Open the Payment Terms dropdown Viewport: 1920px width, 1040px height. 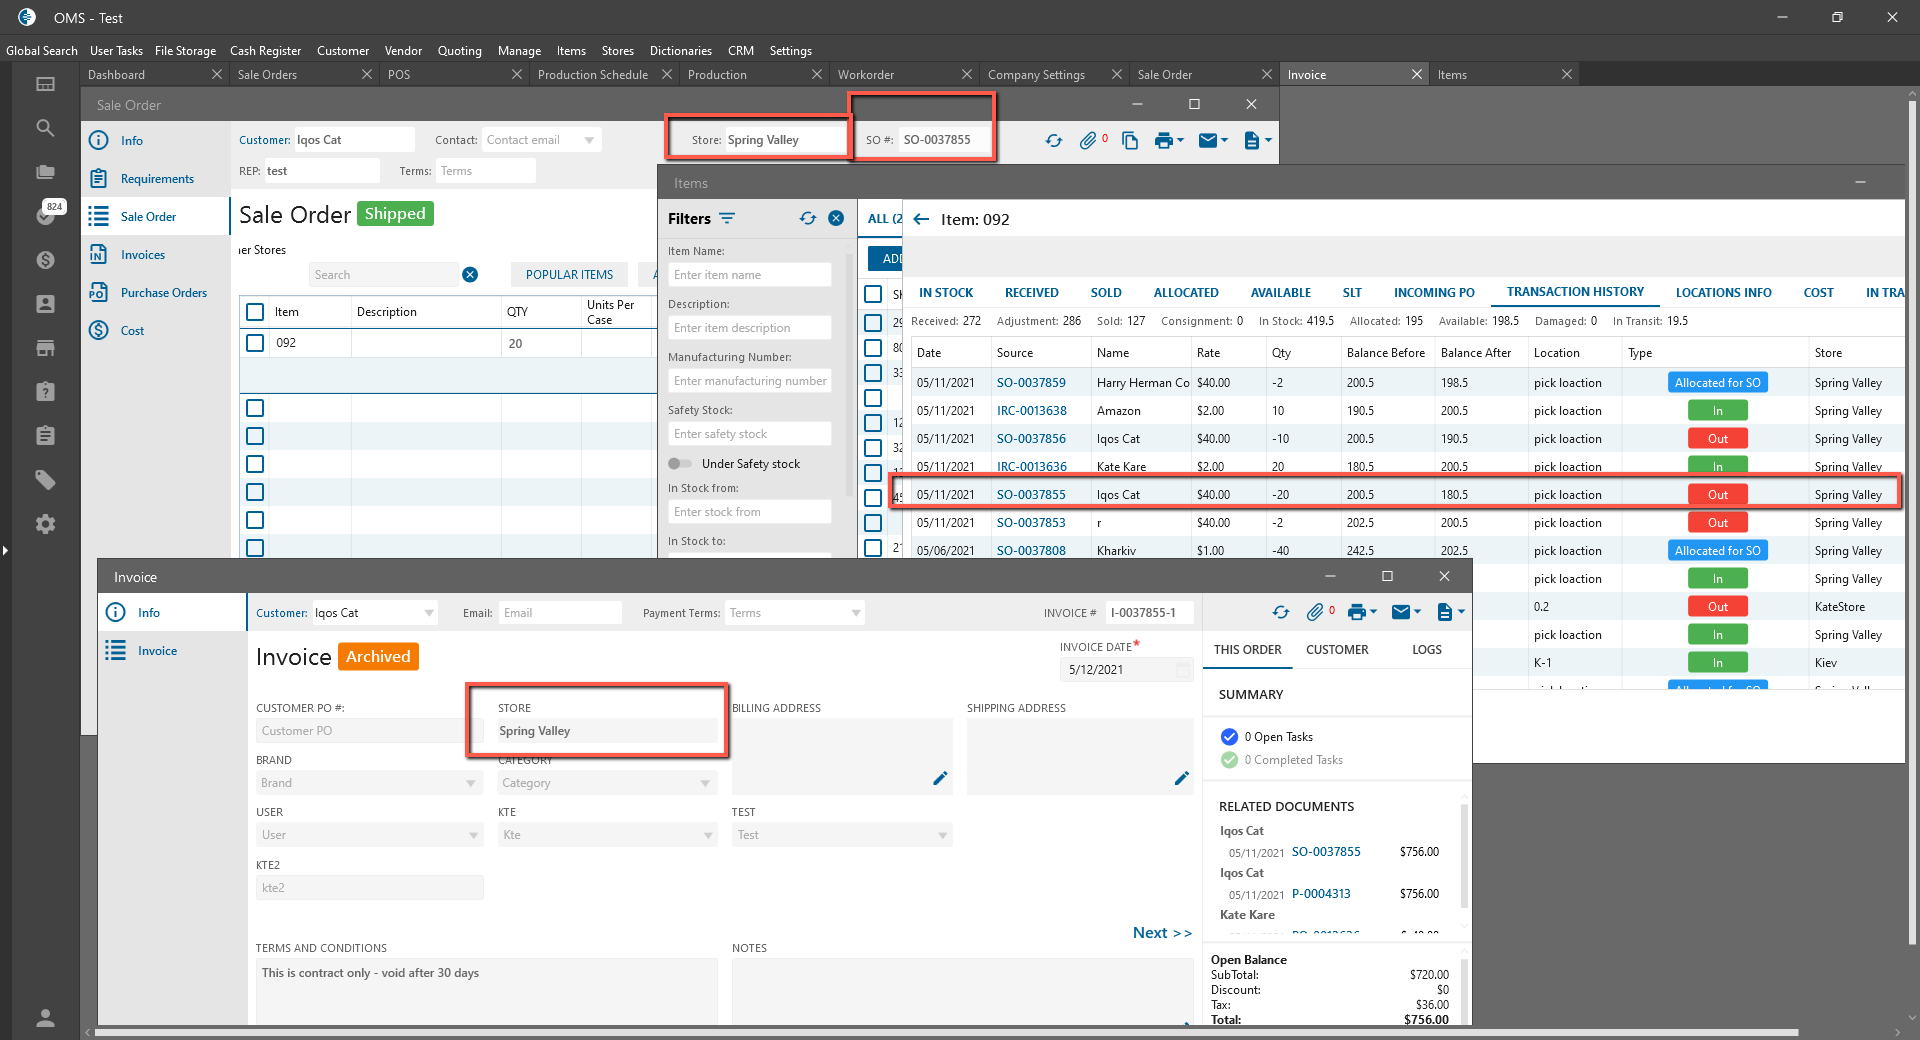coord(856,613)
